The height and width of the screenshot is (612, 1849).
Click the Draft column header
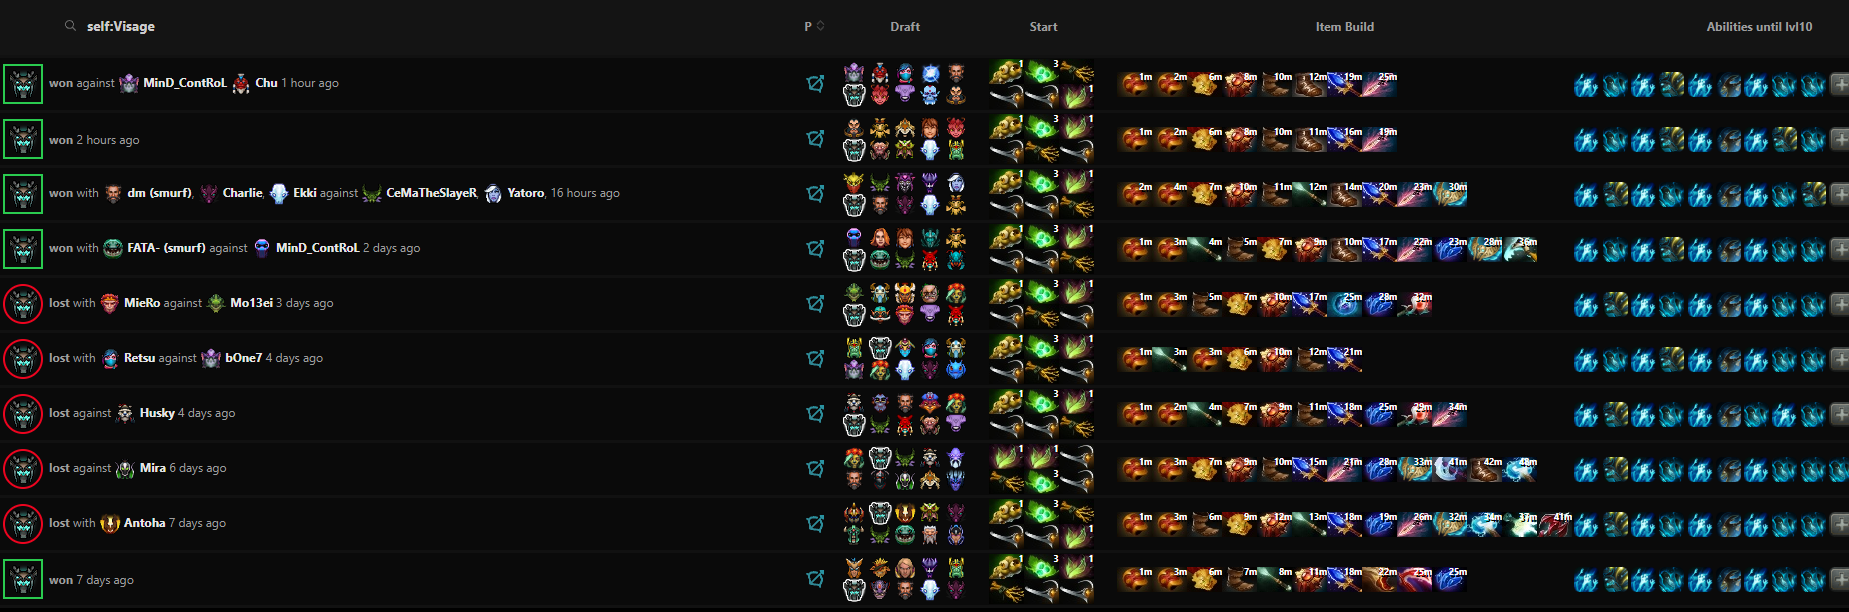point(905,27)
